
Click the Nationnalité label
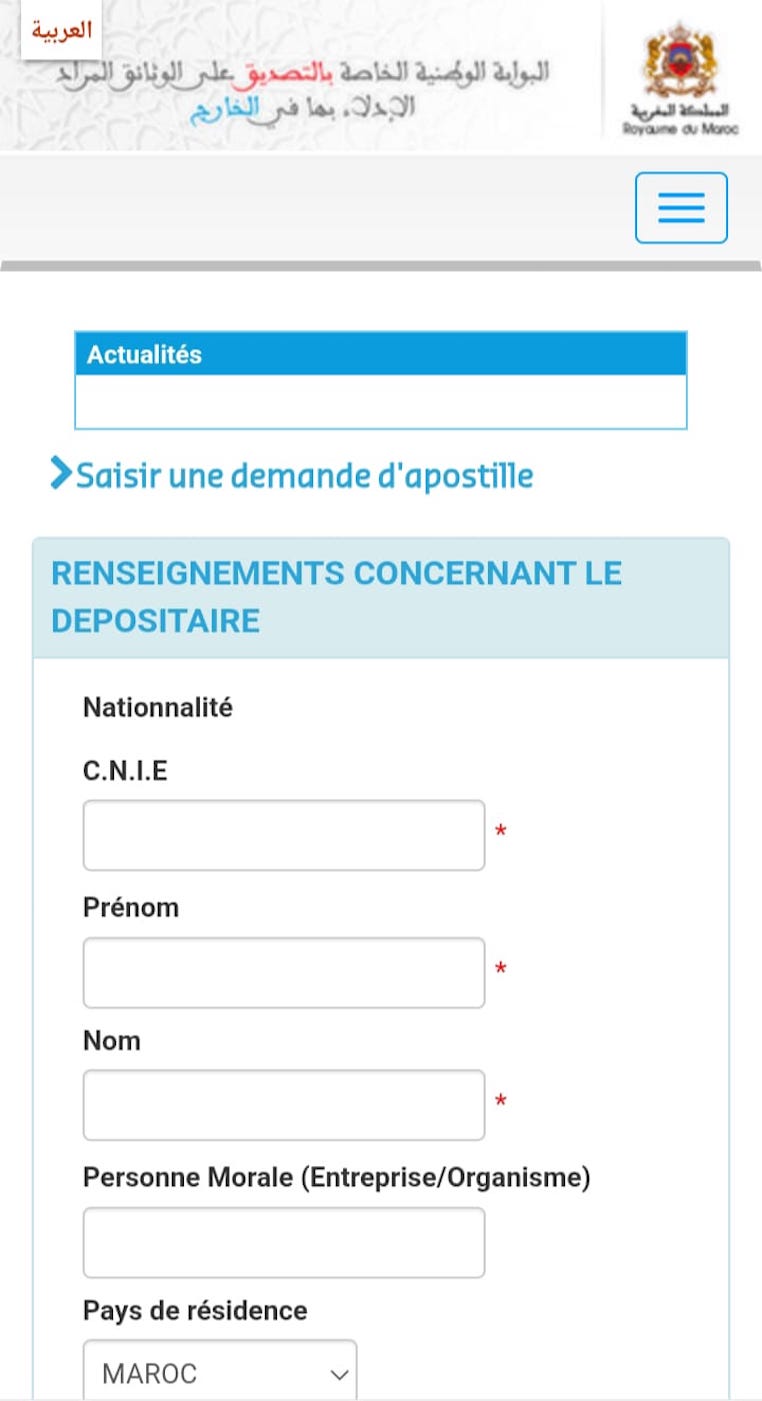coord(158,708)
